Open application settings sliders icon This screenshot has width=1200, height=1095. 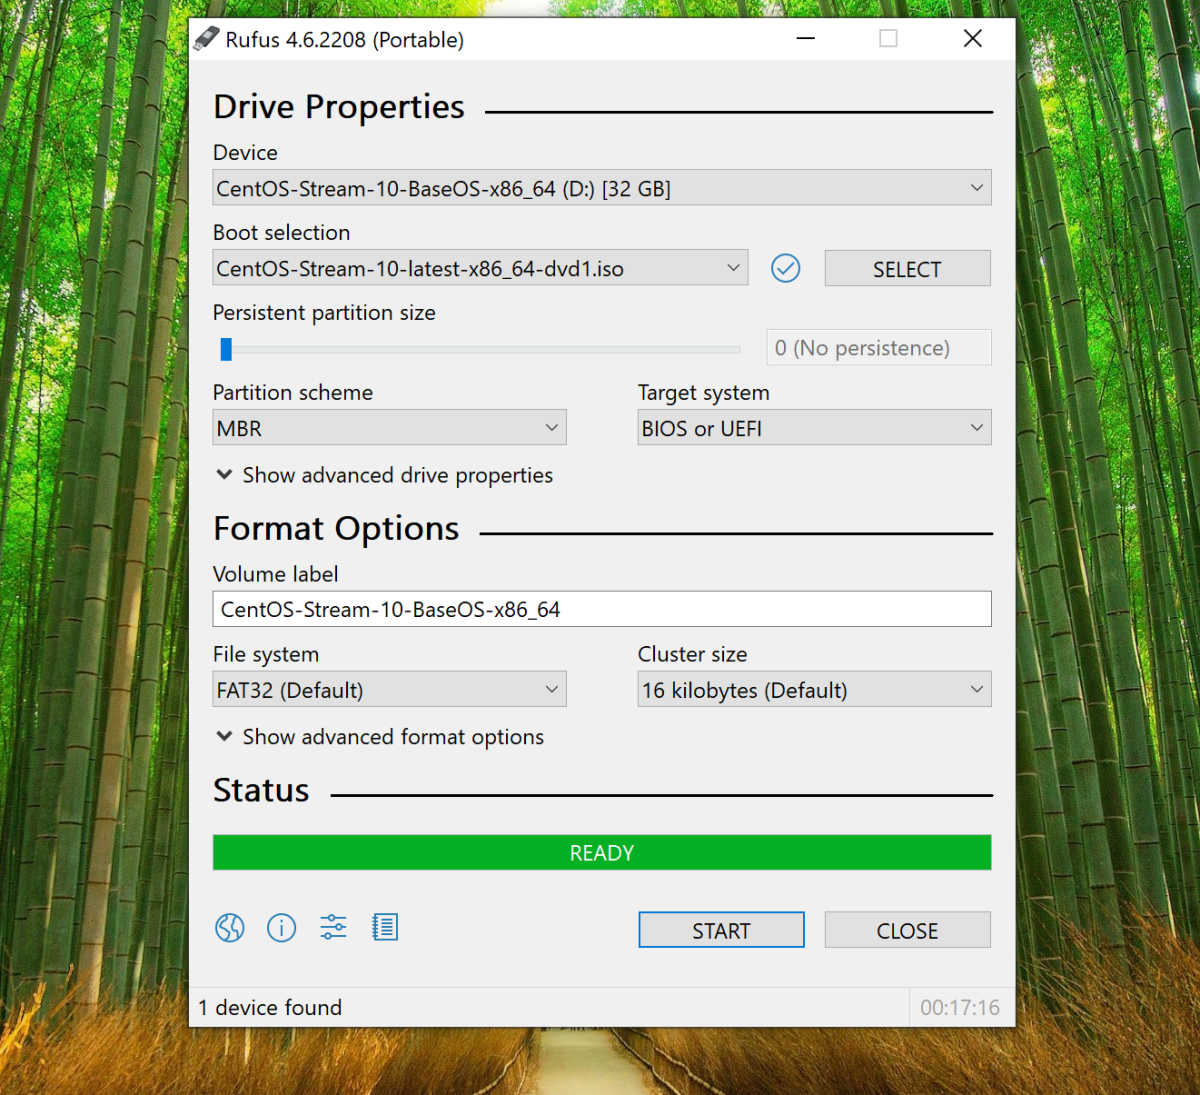coord(333,928)
